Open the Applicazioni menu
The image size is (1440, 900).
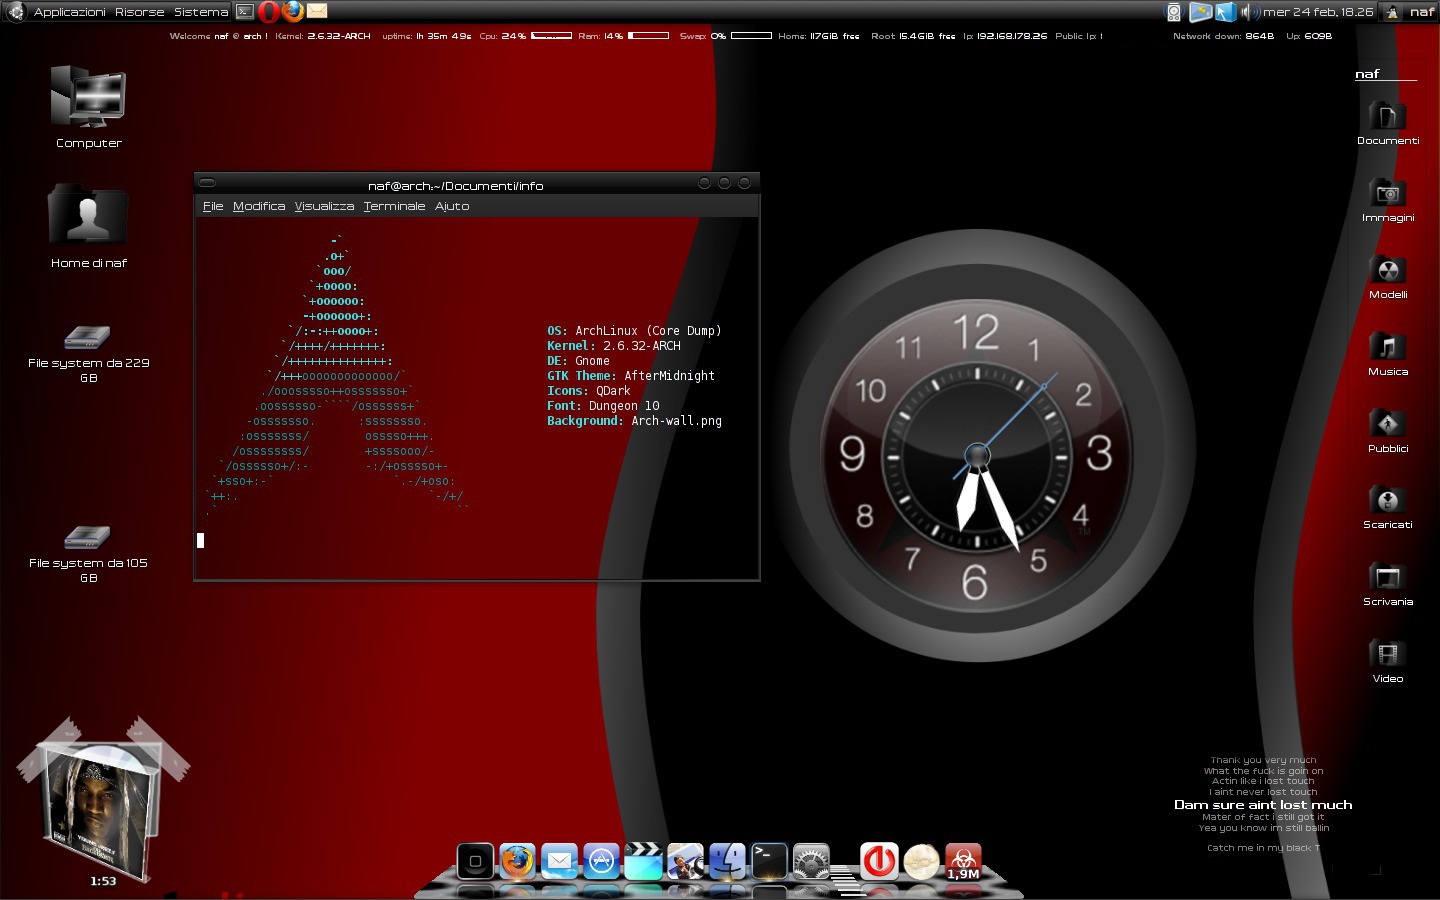click(69, 12)
